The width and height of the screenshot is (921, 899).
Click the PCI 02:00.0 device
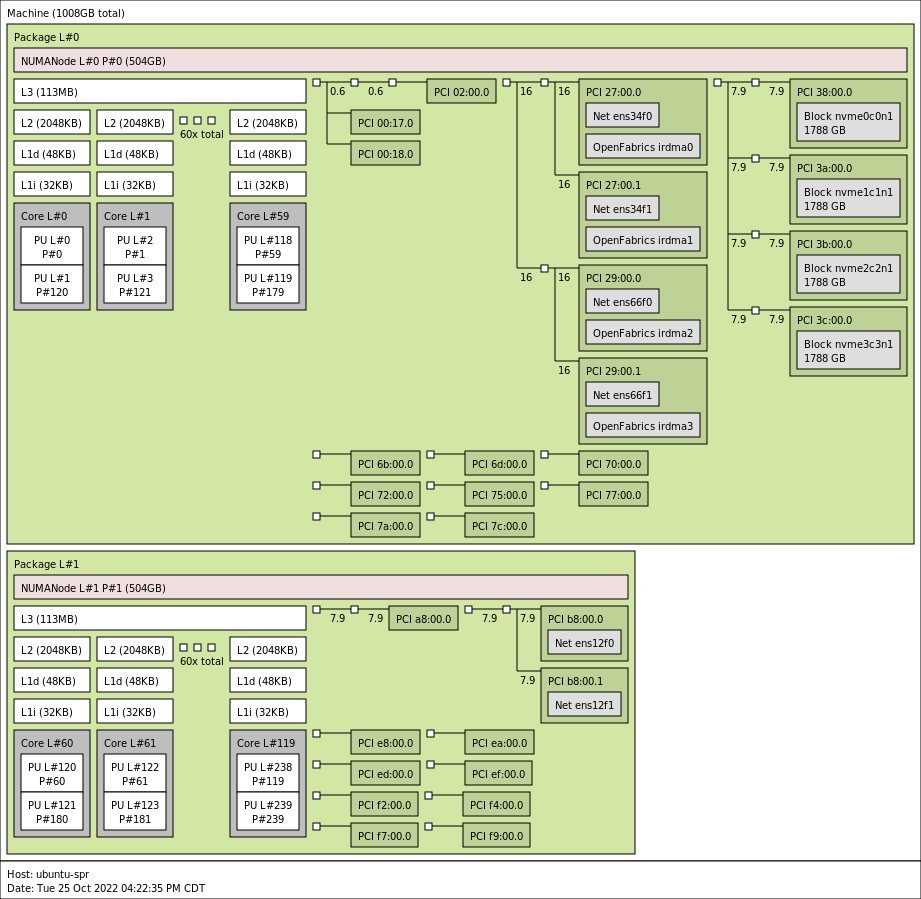click(x=461, y=92)
